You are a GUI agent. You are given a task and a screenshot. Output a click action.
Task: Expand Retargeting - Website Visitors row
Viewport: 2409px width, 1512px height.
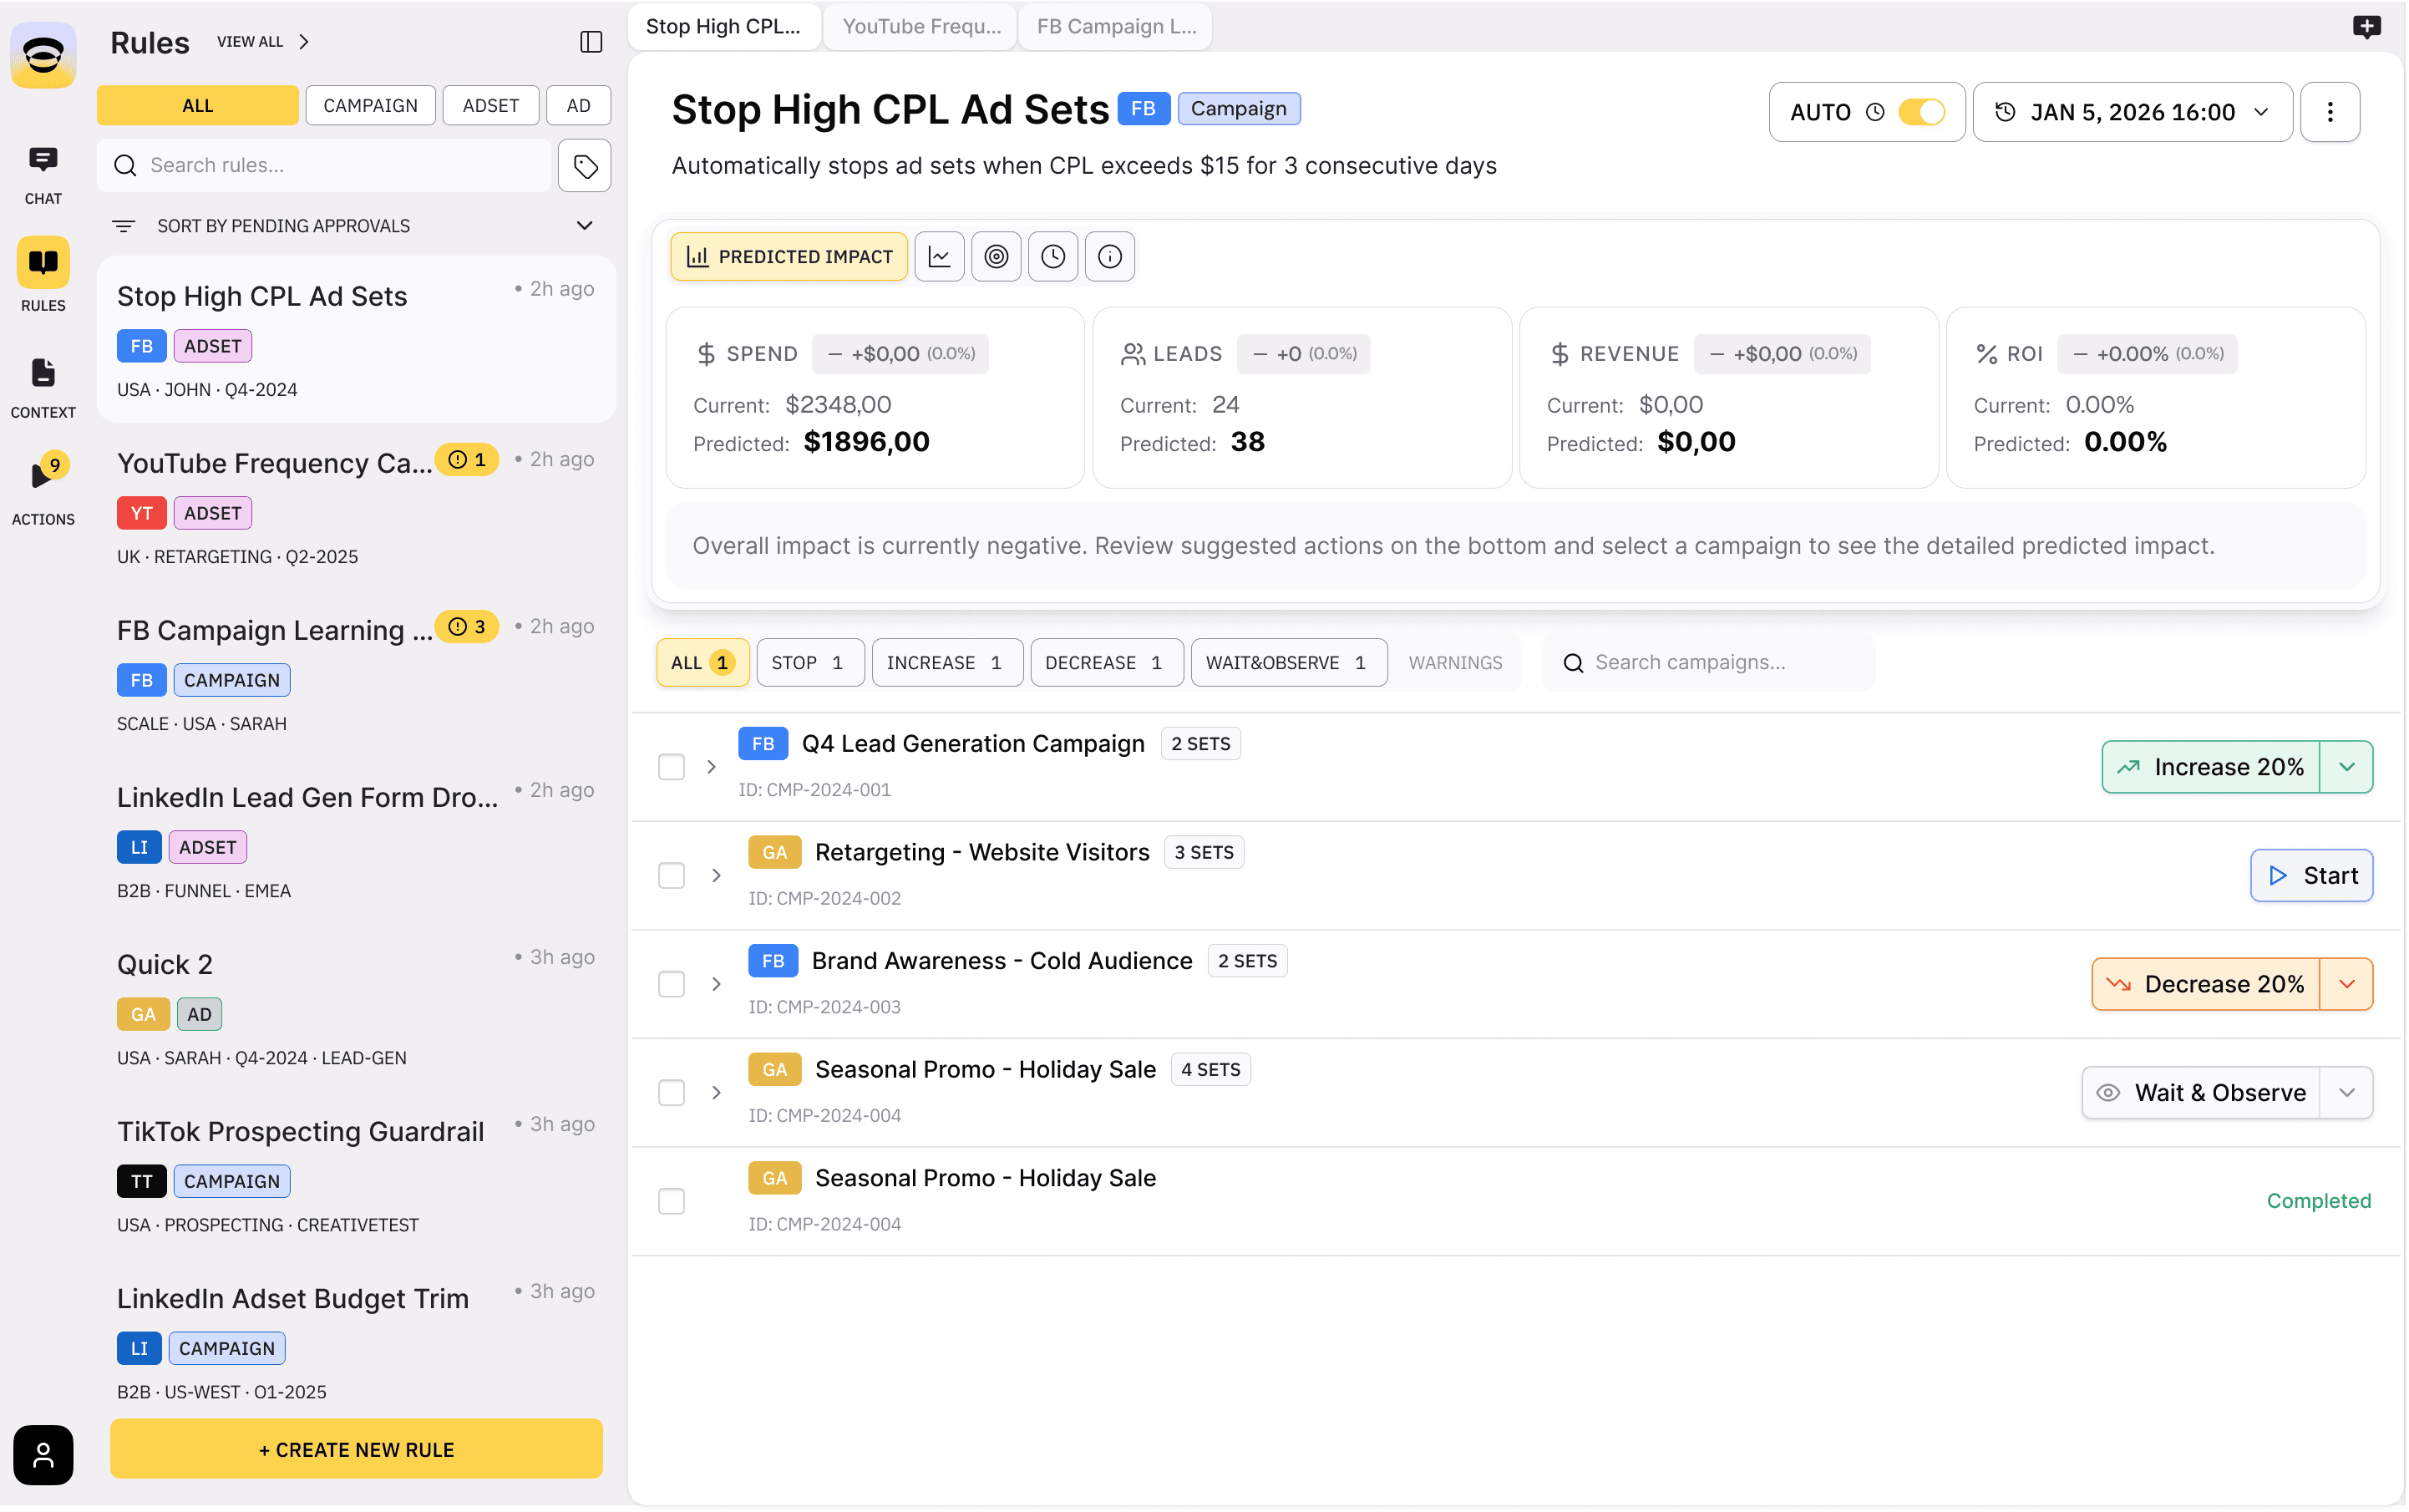click(x=716, y=876)
